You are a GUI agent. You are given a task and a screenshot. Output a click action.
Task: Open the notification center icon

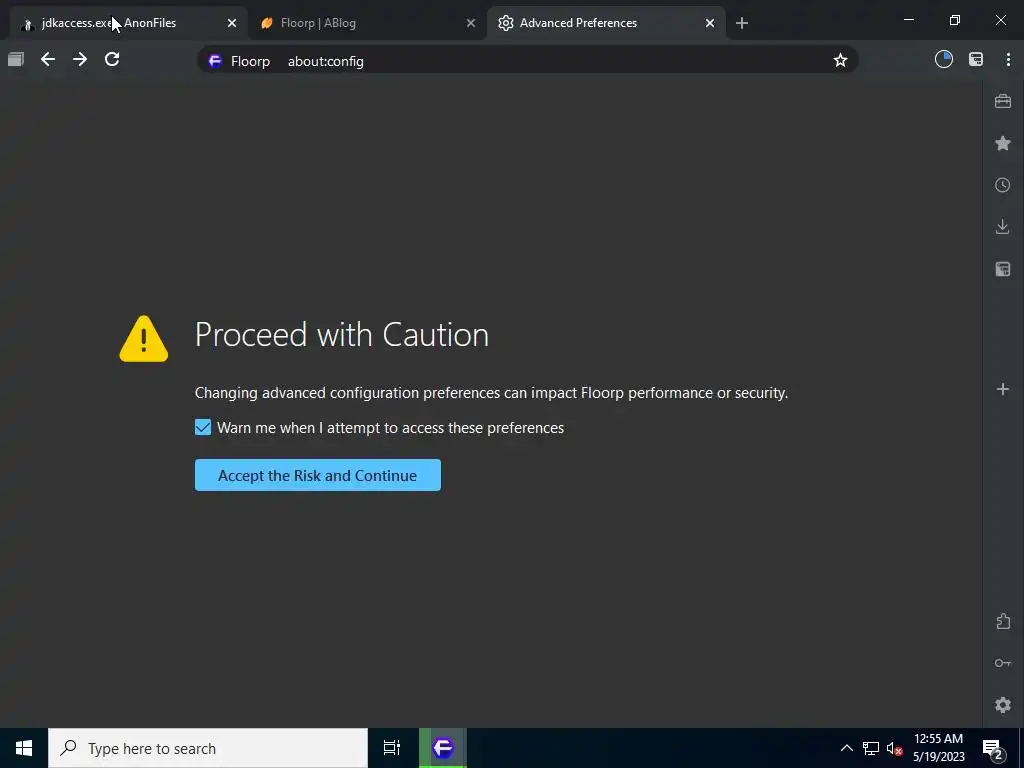pos(993,748)
